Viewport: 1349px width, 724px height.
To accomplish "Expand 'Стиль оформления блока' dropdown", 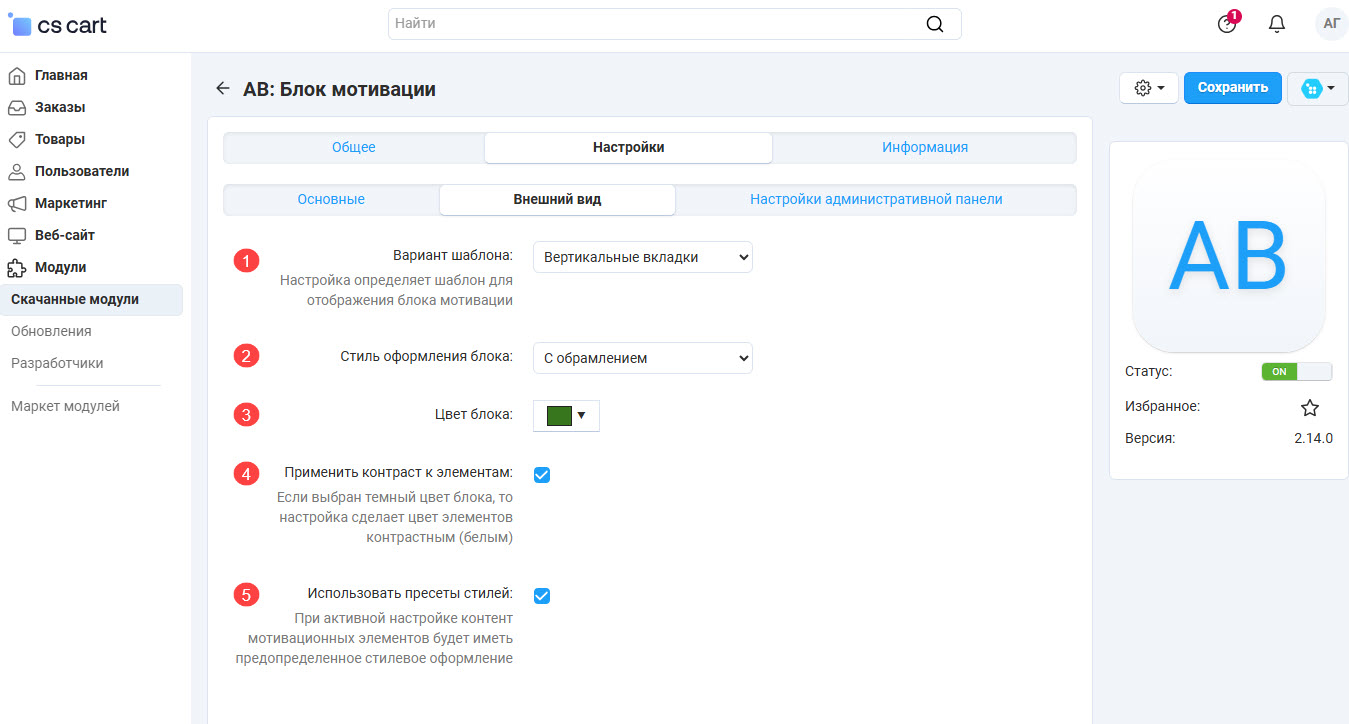I will (x=642, y=358).
